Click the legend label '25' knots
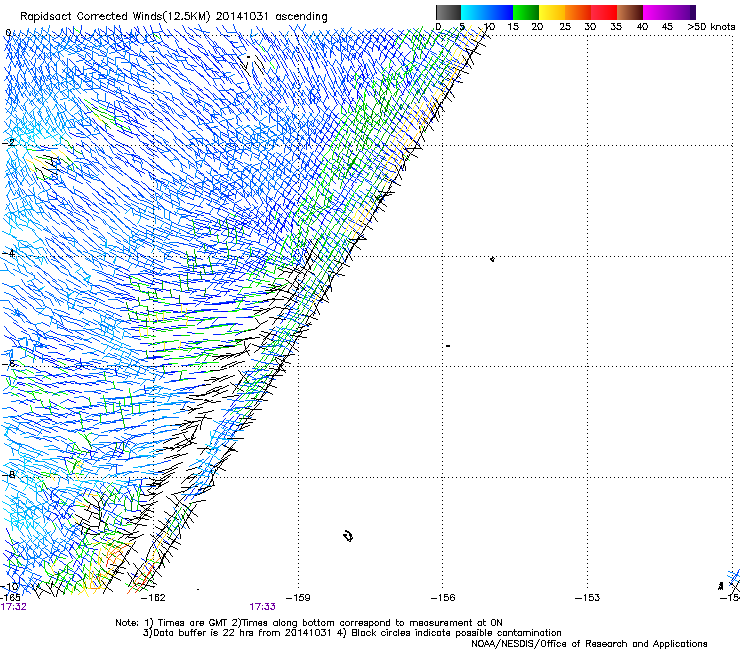Image resolution: width=740 pixels, height=650 pixels. coord(565,27)
